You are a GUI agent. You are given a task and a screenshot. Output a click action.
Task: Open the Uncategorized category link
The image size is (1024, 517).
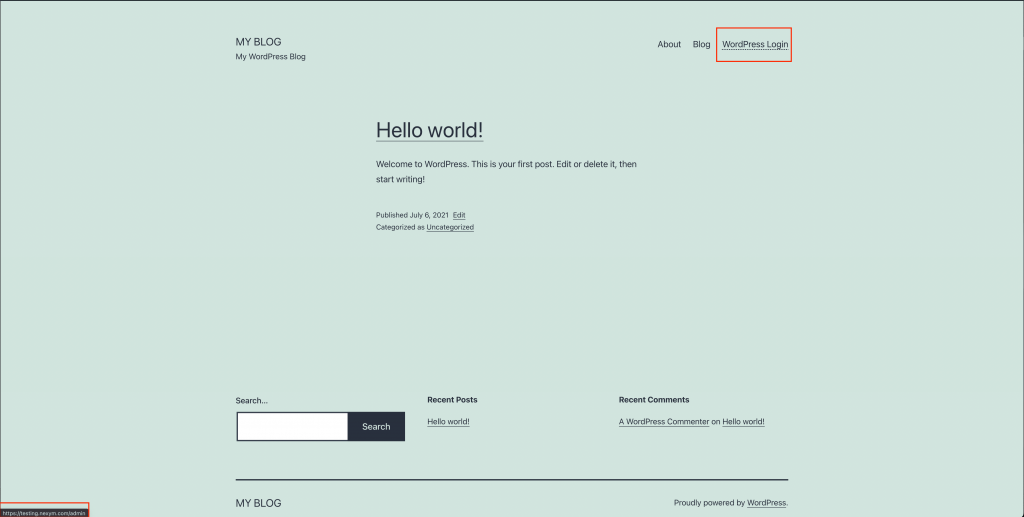click(x=450, y=227)
